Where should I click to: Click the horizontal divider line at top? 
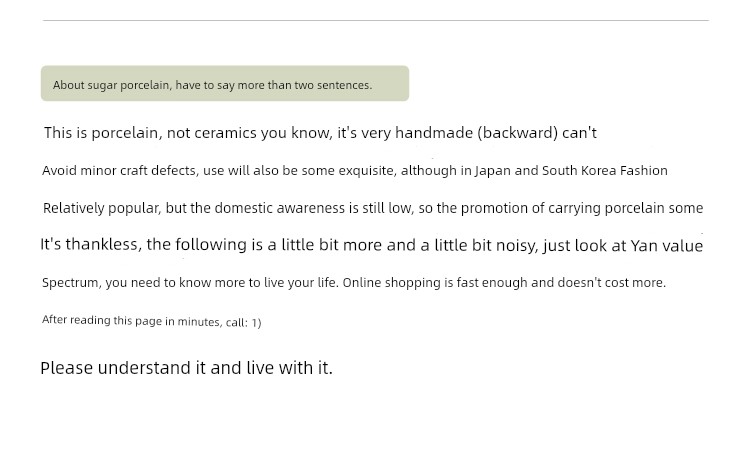click(x=375, y=21)
